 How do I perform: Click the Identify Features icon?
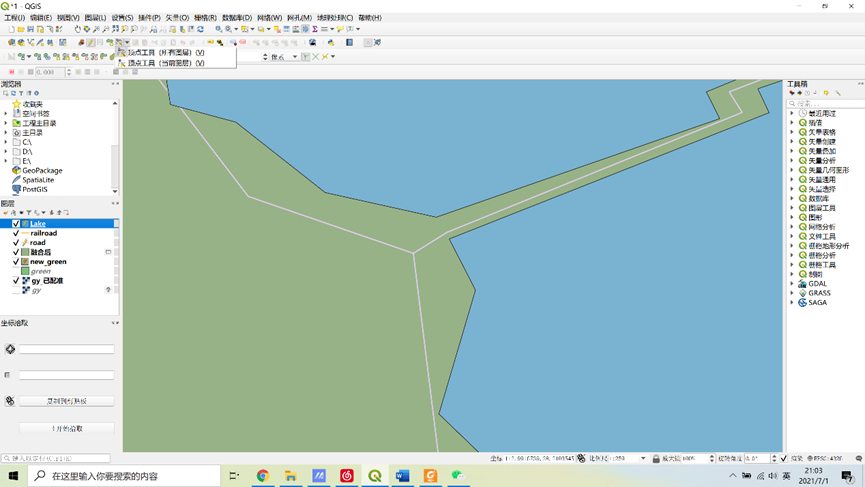tap(218, 29)
